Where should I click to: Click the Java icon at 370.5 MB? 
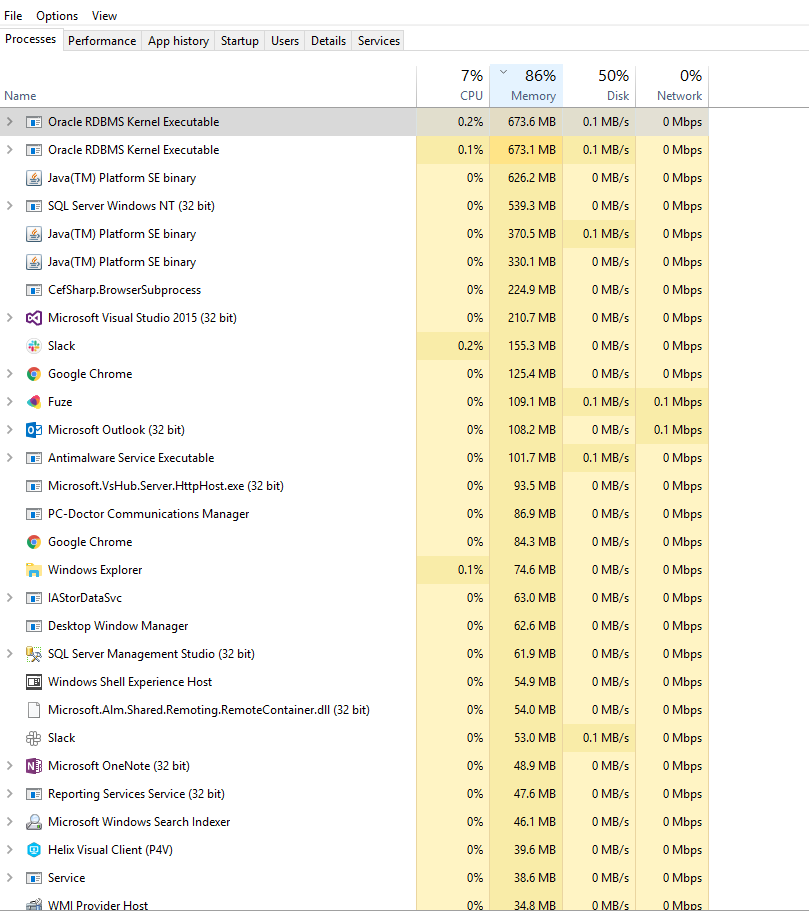coord(34,234)
